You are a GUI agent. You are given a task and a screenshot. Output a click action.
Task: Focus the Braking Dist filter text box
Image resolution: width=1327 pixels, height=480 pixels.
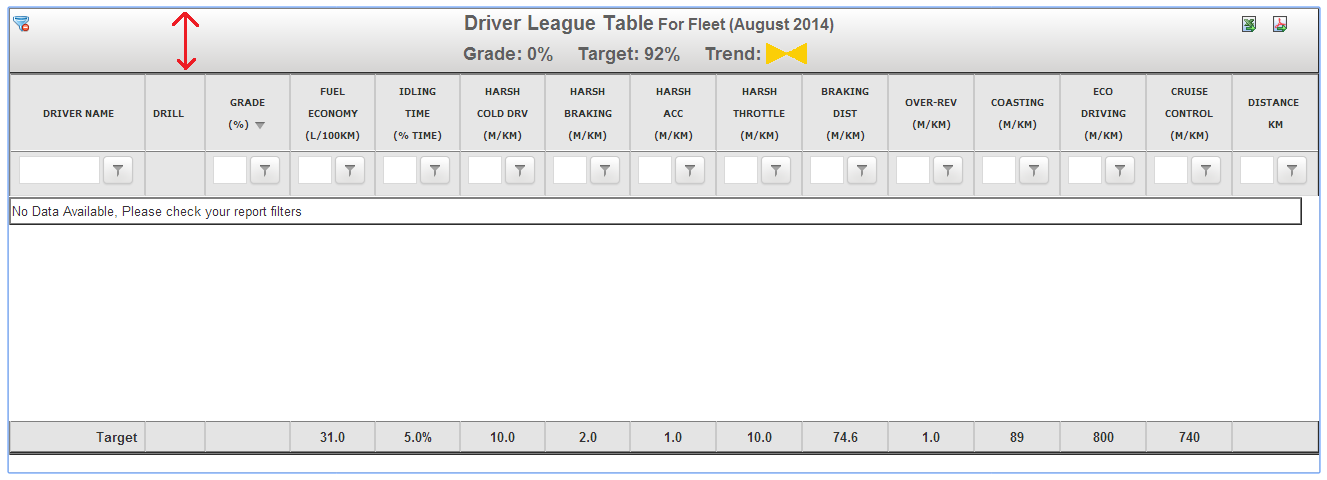tap(827, 171)
